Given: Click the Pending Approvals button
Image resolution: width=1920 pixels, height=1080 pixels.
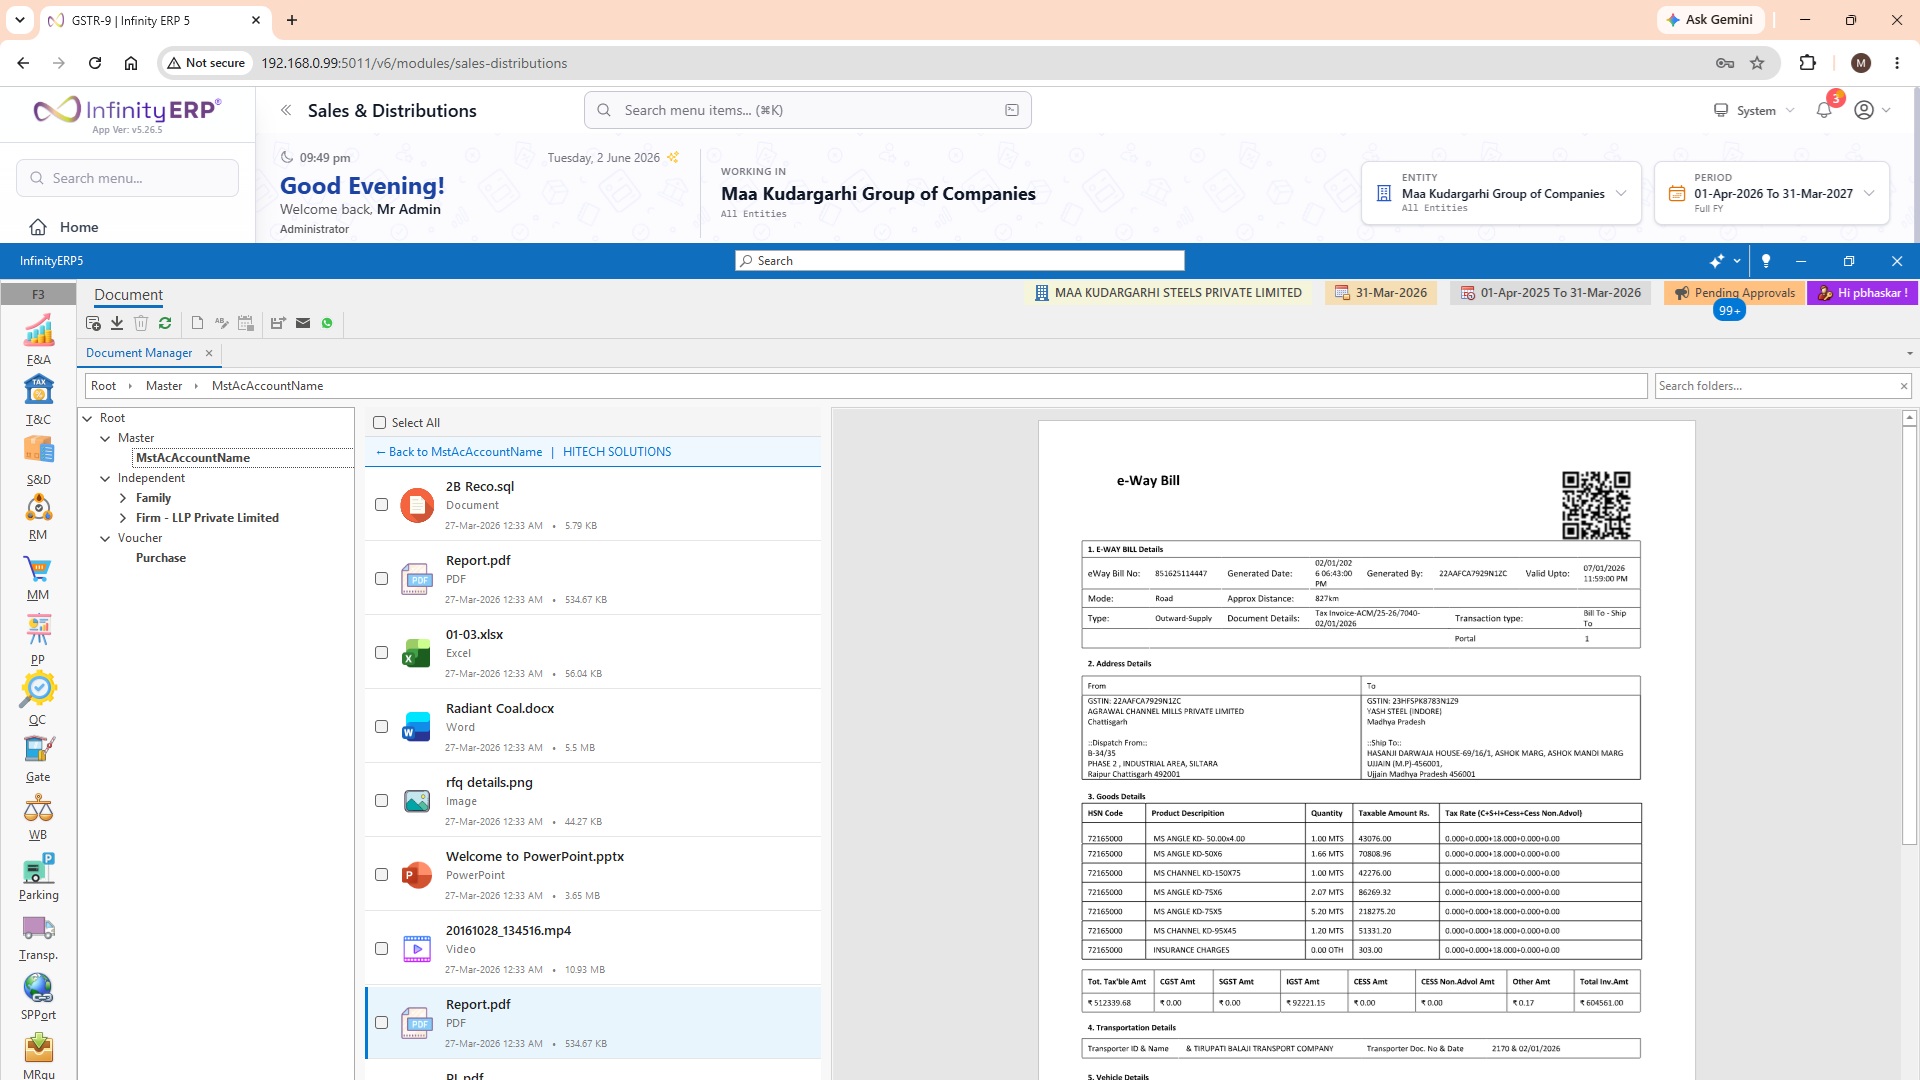Looking at the screenshot, I should (1735, 293).
